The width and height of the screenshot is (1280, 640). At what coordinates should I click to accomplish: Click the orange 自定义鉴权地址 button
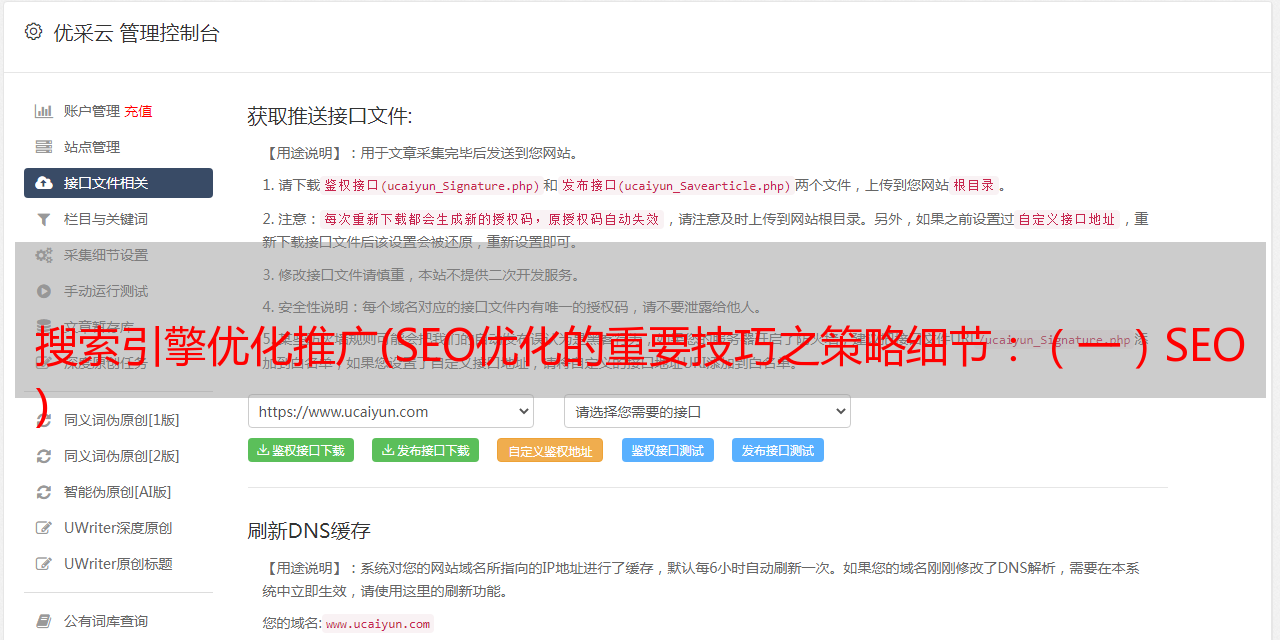[x=550, y=450]
